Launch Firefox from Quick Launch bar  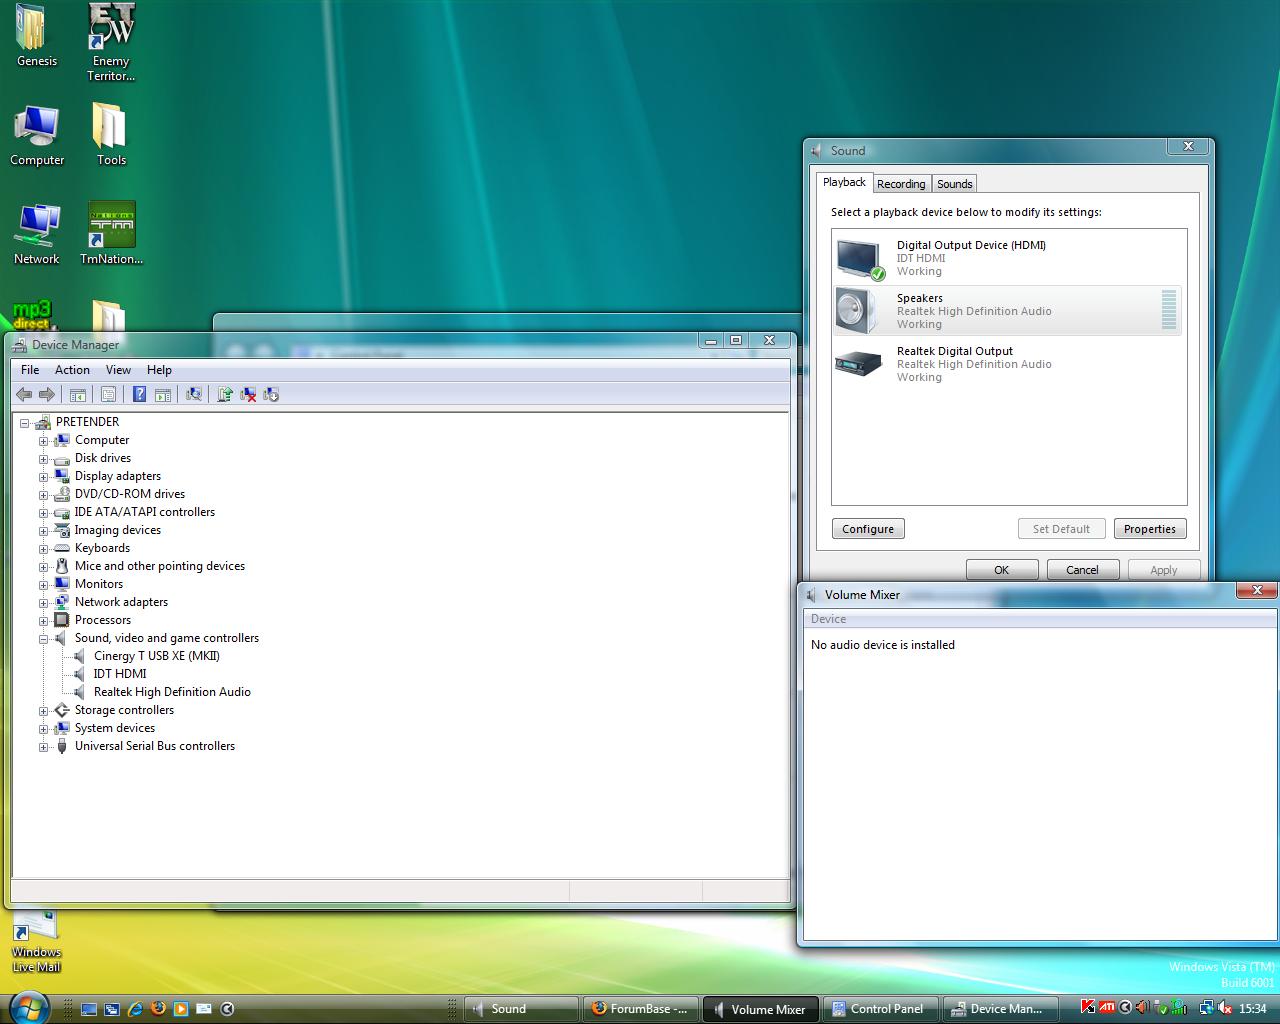pos(158,1008)
